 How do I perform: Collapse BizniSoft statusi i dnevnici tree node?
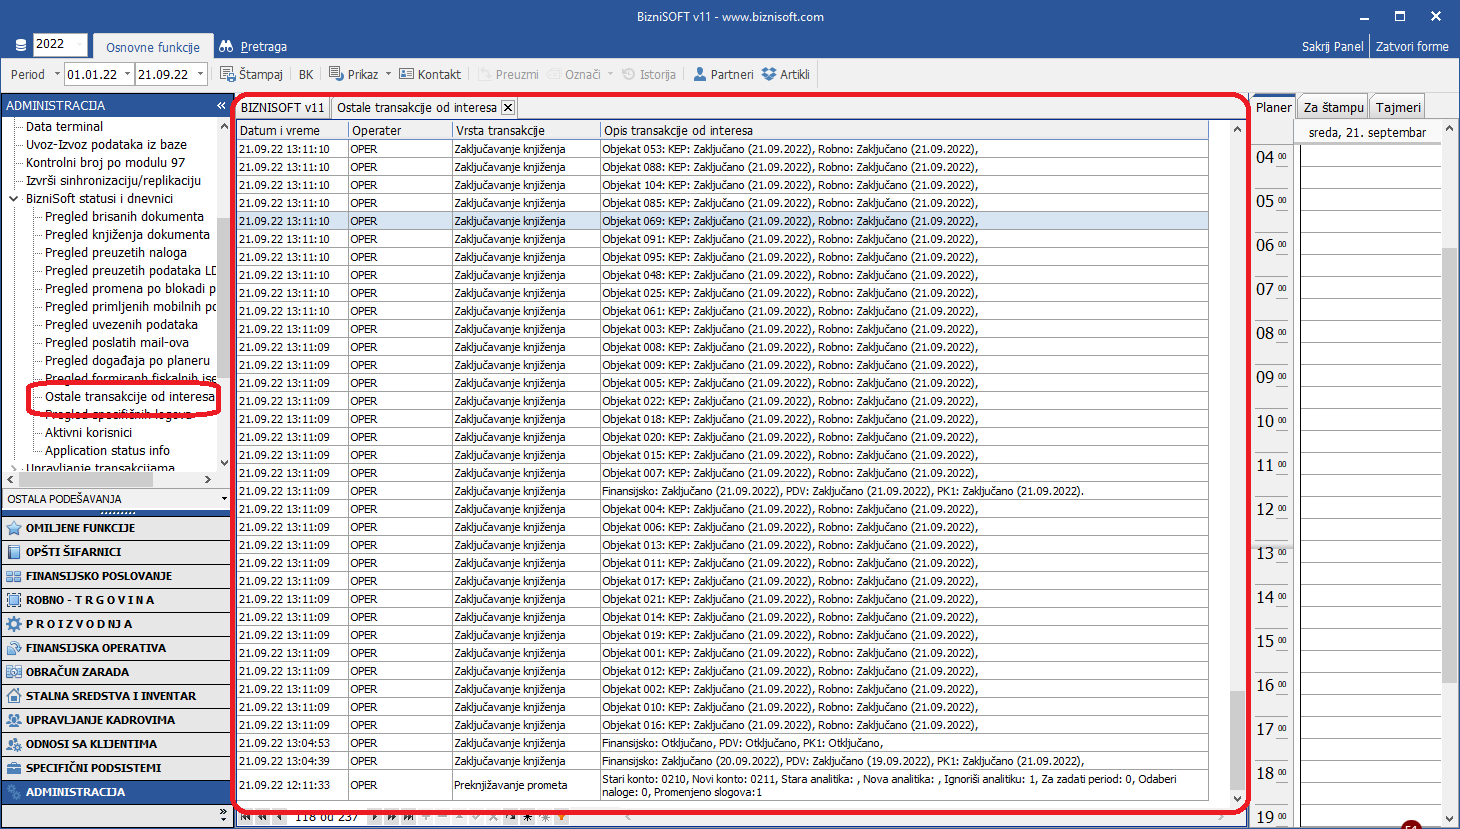coord(14,199)
